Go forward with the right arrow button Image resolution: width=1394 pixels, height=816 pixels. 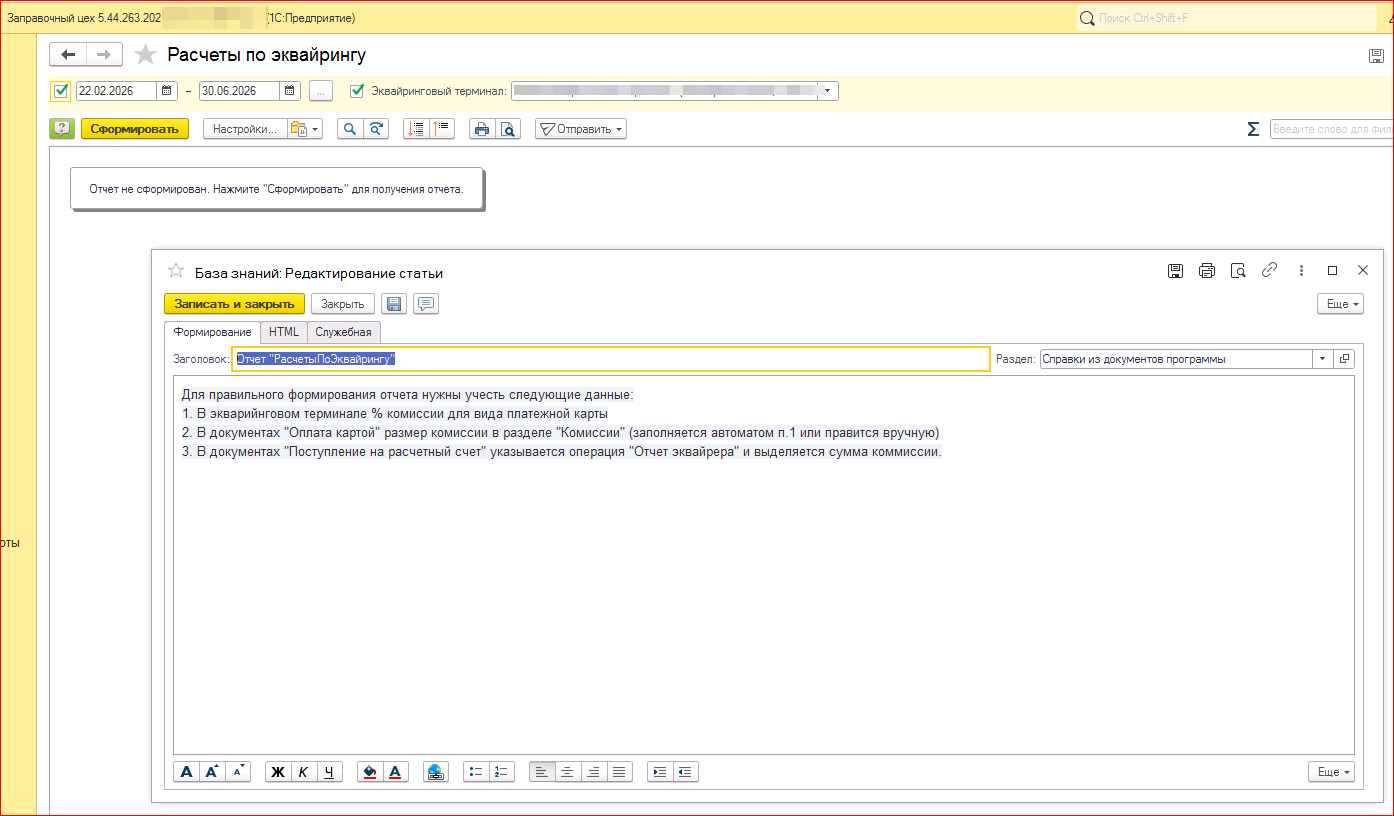point(104,55)
